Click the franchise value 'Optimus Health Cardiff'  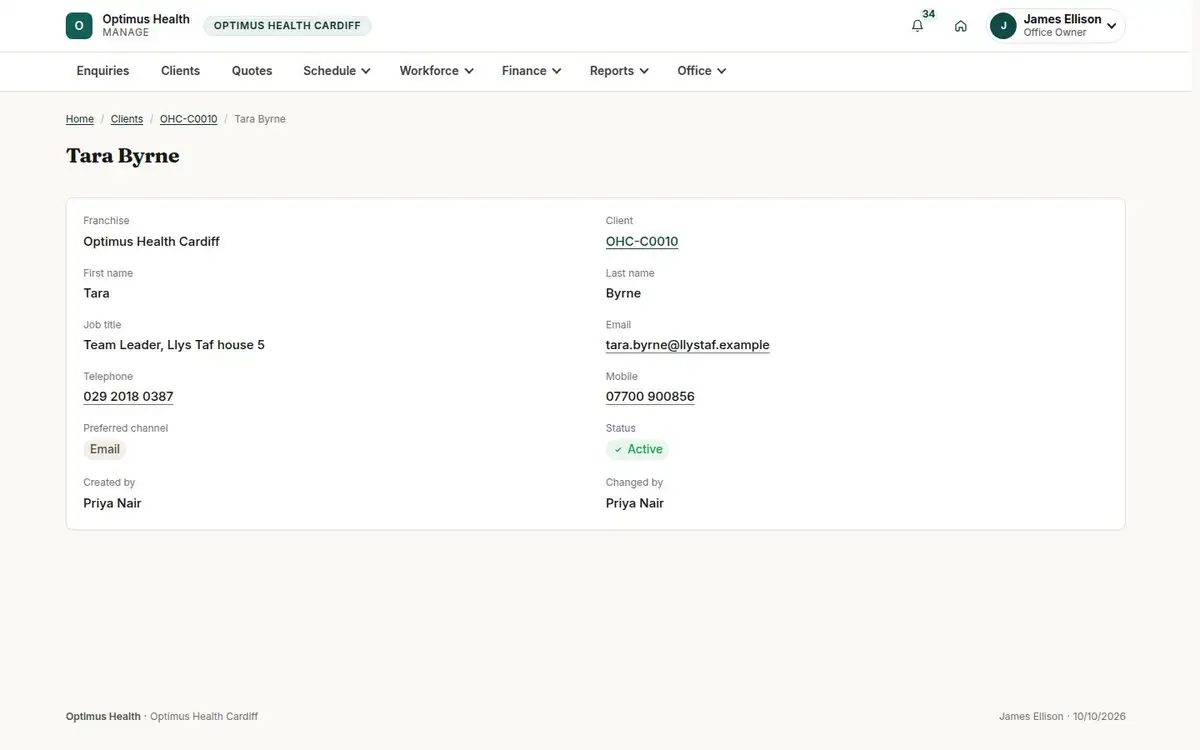[151, 241]
